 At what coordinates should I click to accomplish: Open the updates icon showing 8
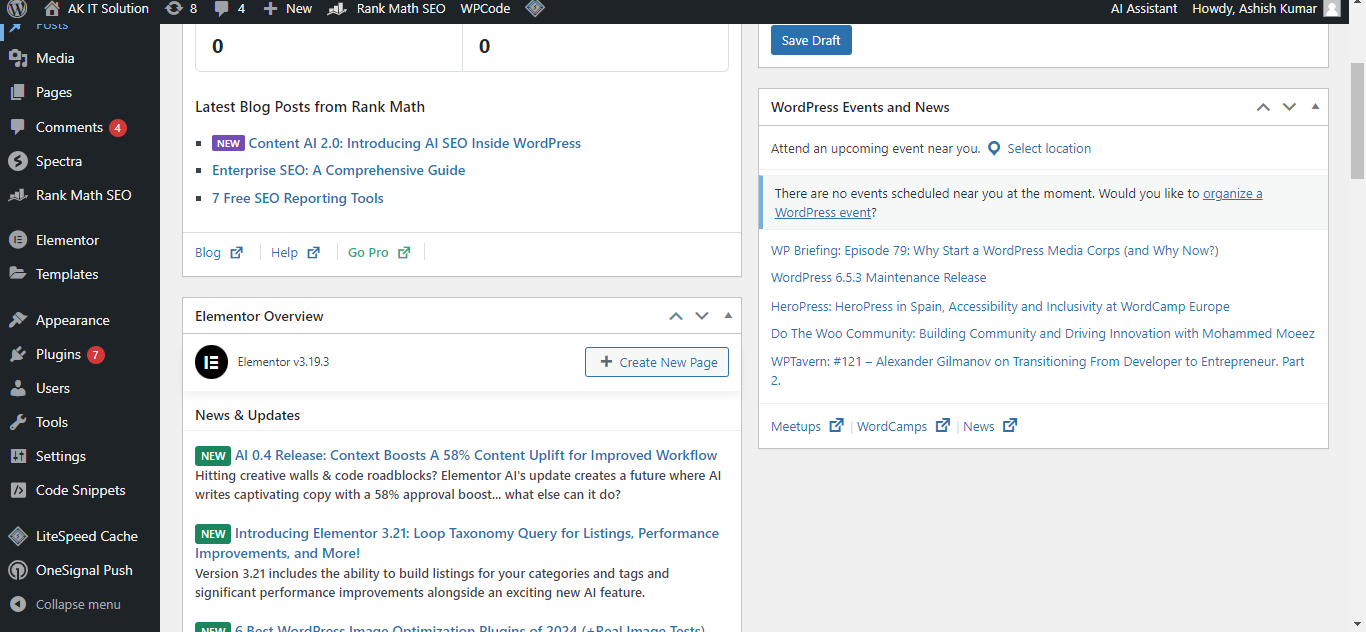(x=180, y=8)
